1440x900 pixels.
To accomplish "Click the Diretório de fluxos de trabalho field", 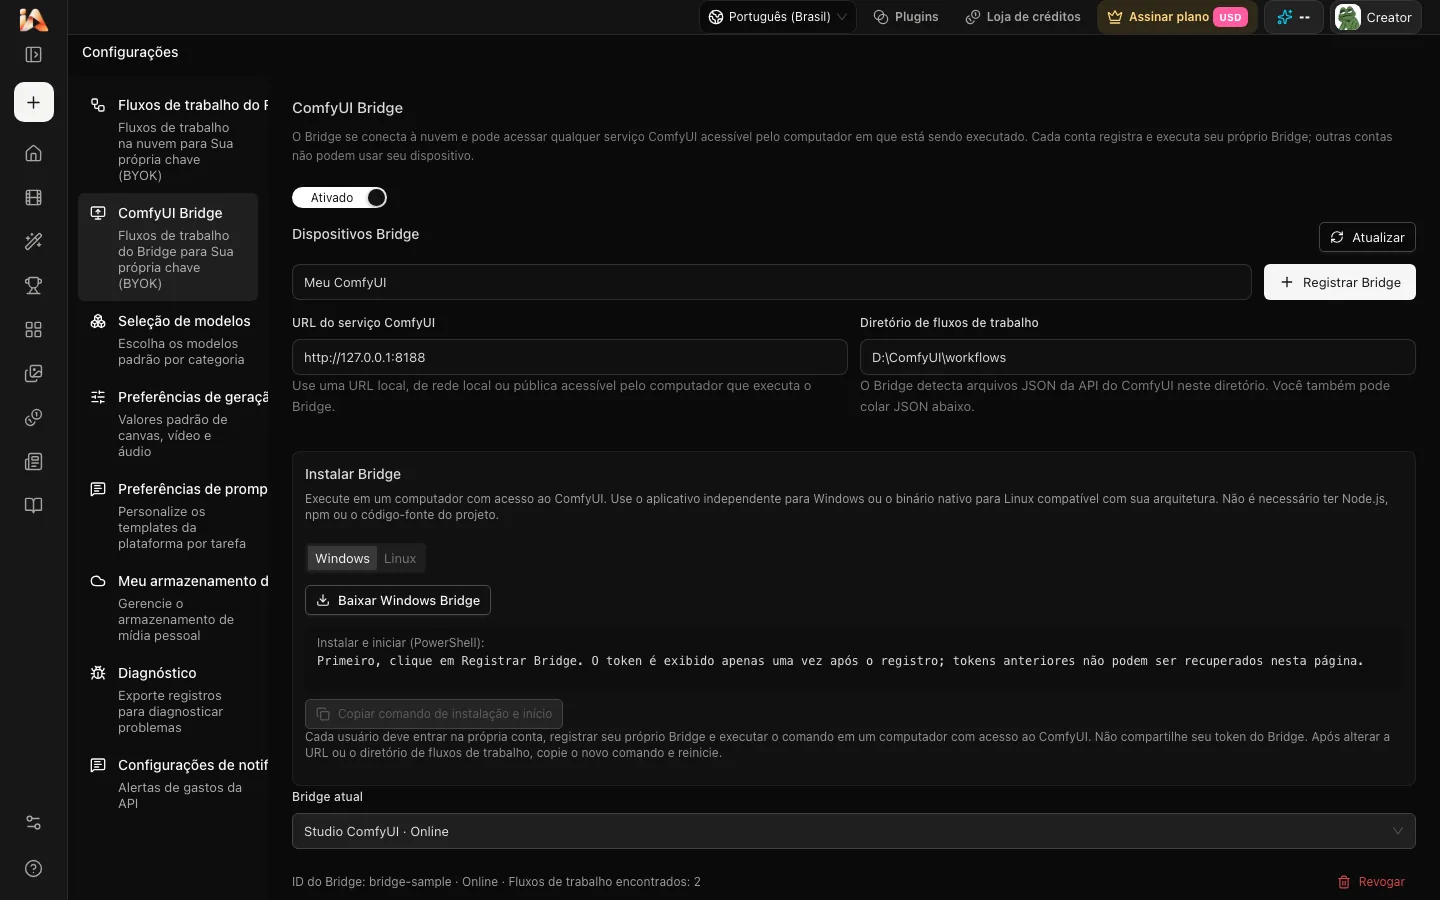I will point(1138,357).
